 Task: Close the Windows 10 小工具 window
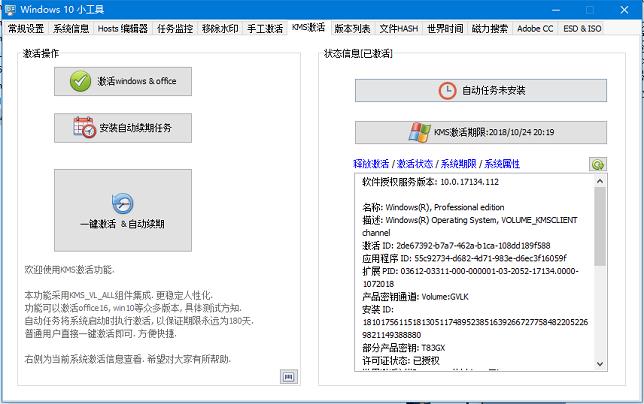click(x=624, y=10)
